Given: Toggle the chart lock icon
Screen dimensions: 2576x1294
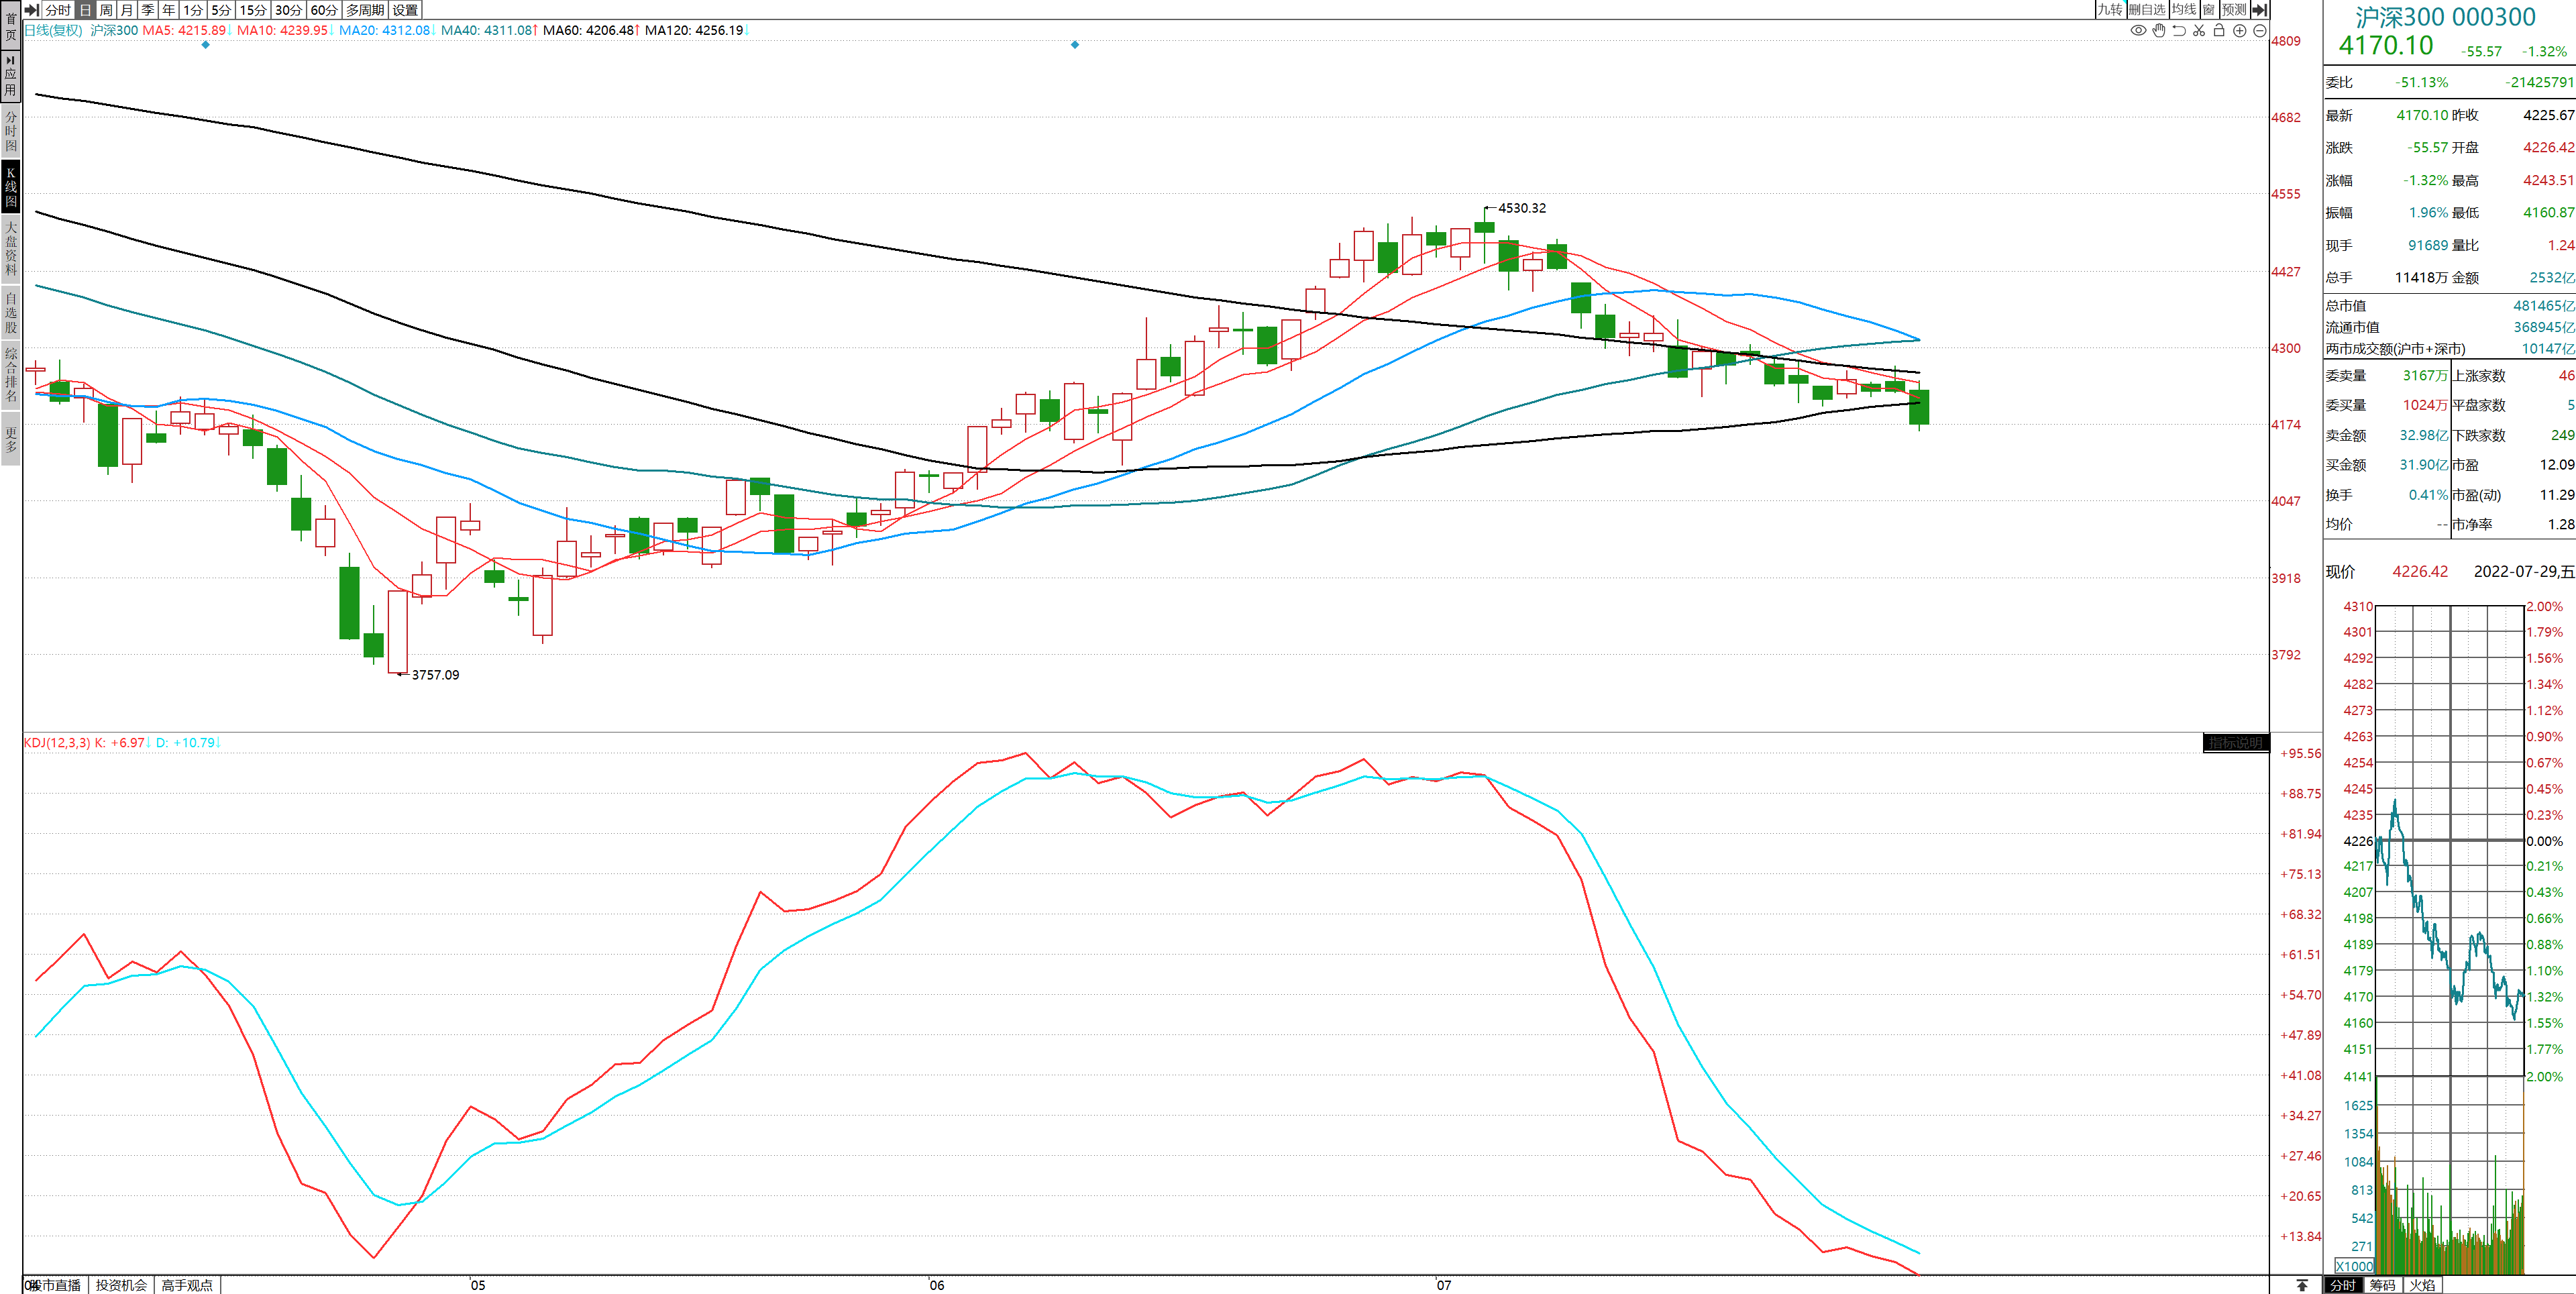Looking at the screenshot, I should 2219,31.
